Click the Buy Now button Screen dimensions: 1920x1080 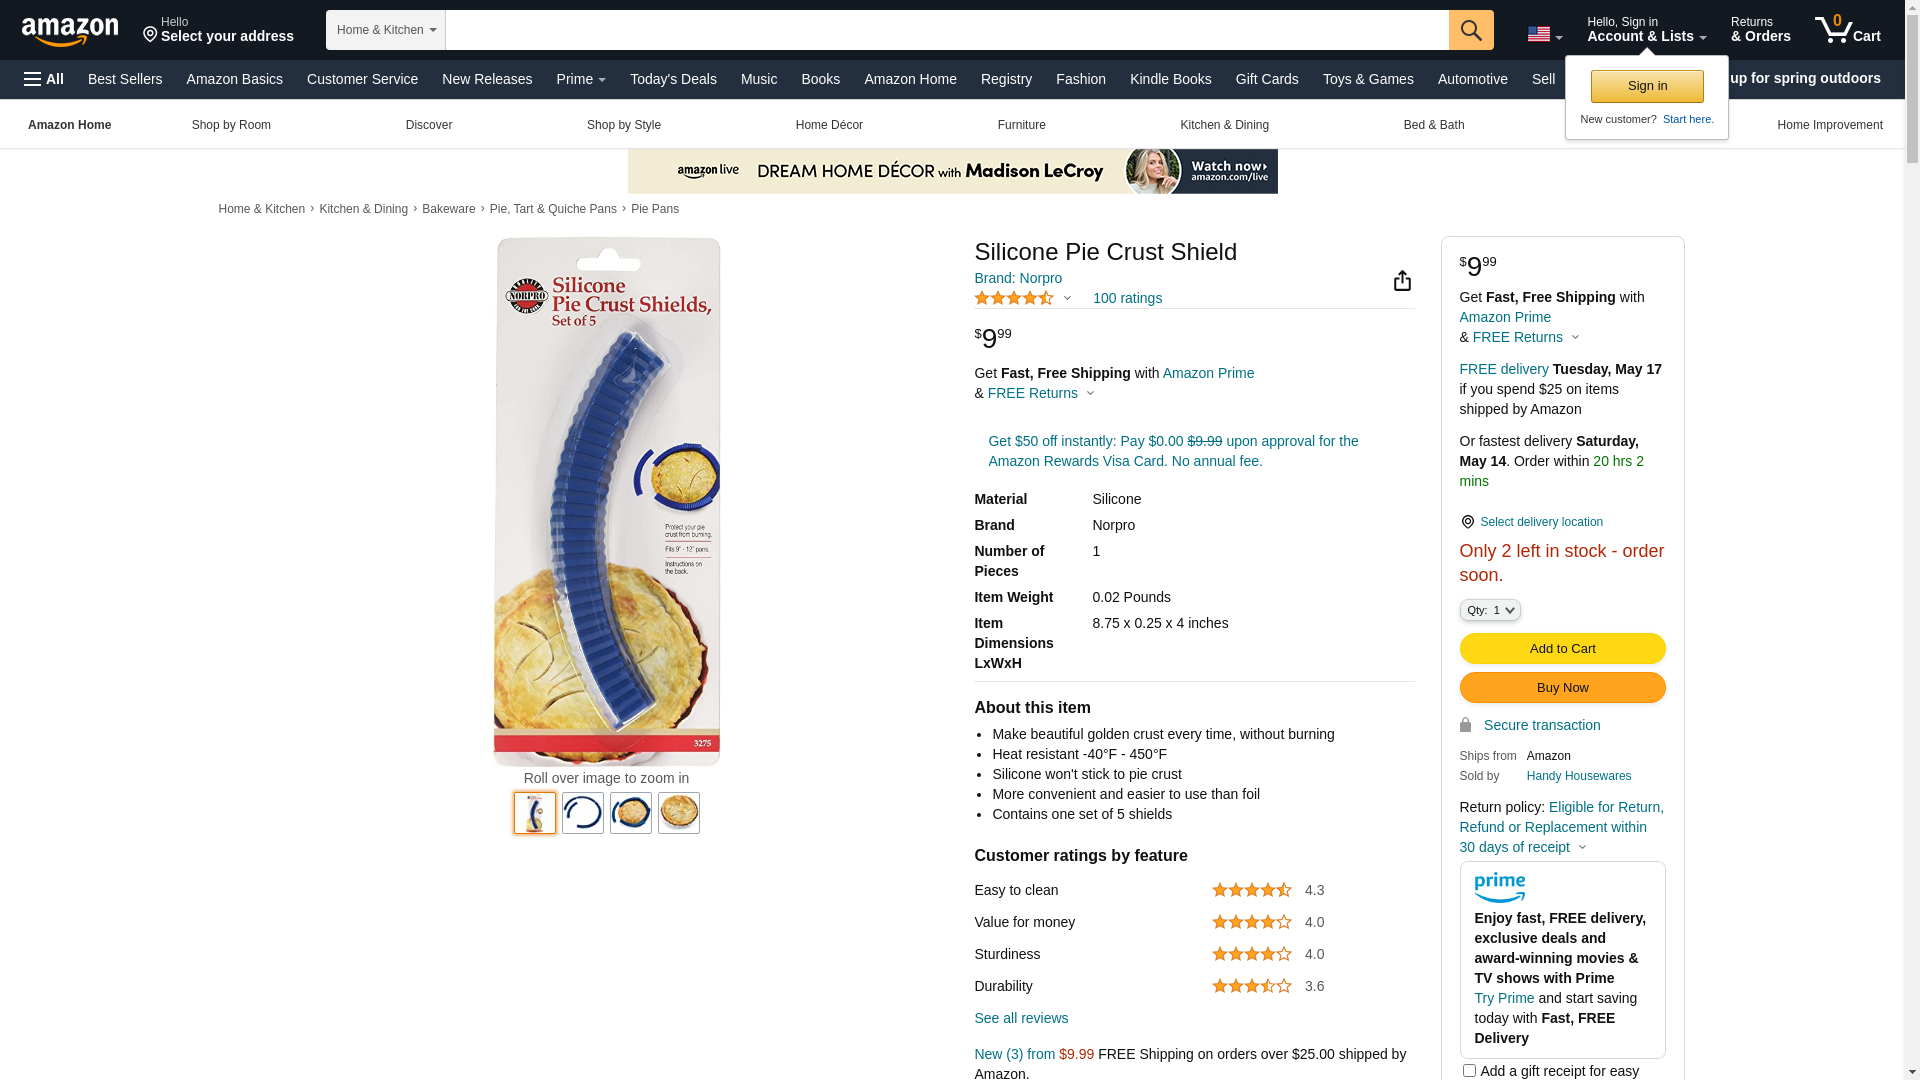pos(1562,688)
